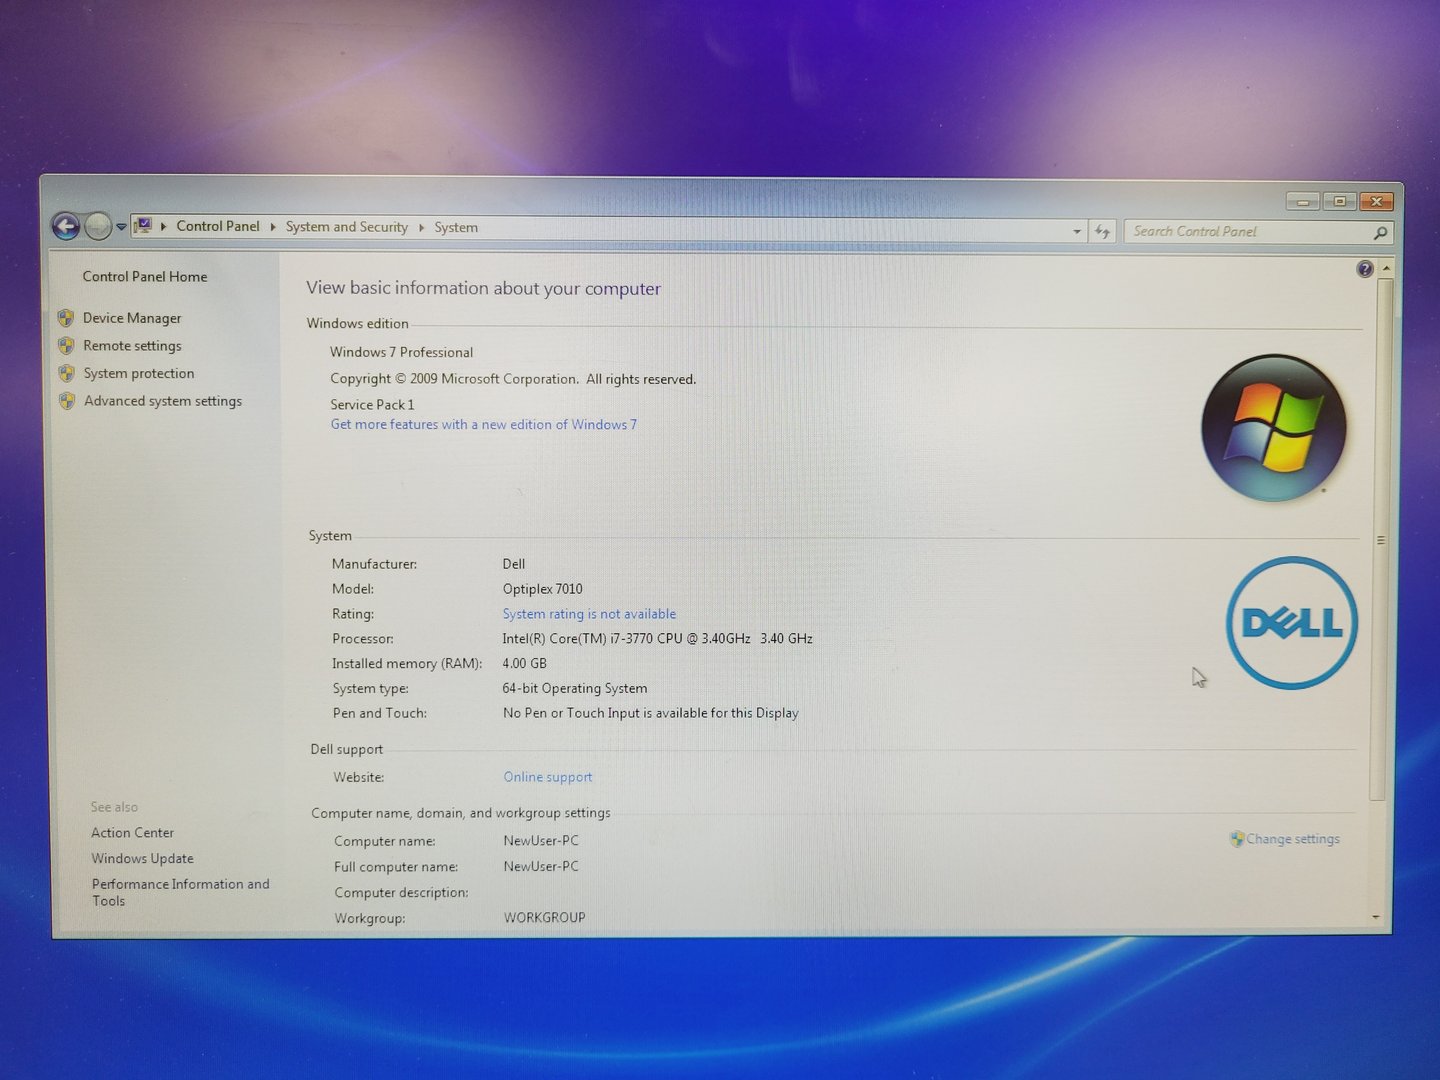Open Dell Online support link
1440x1080 pixels.
tap(548, 777)
